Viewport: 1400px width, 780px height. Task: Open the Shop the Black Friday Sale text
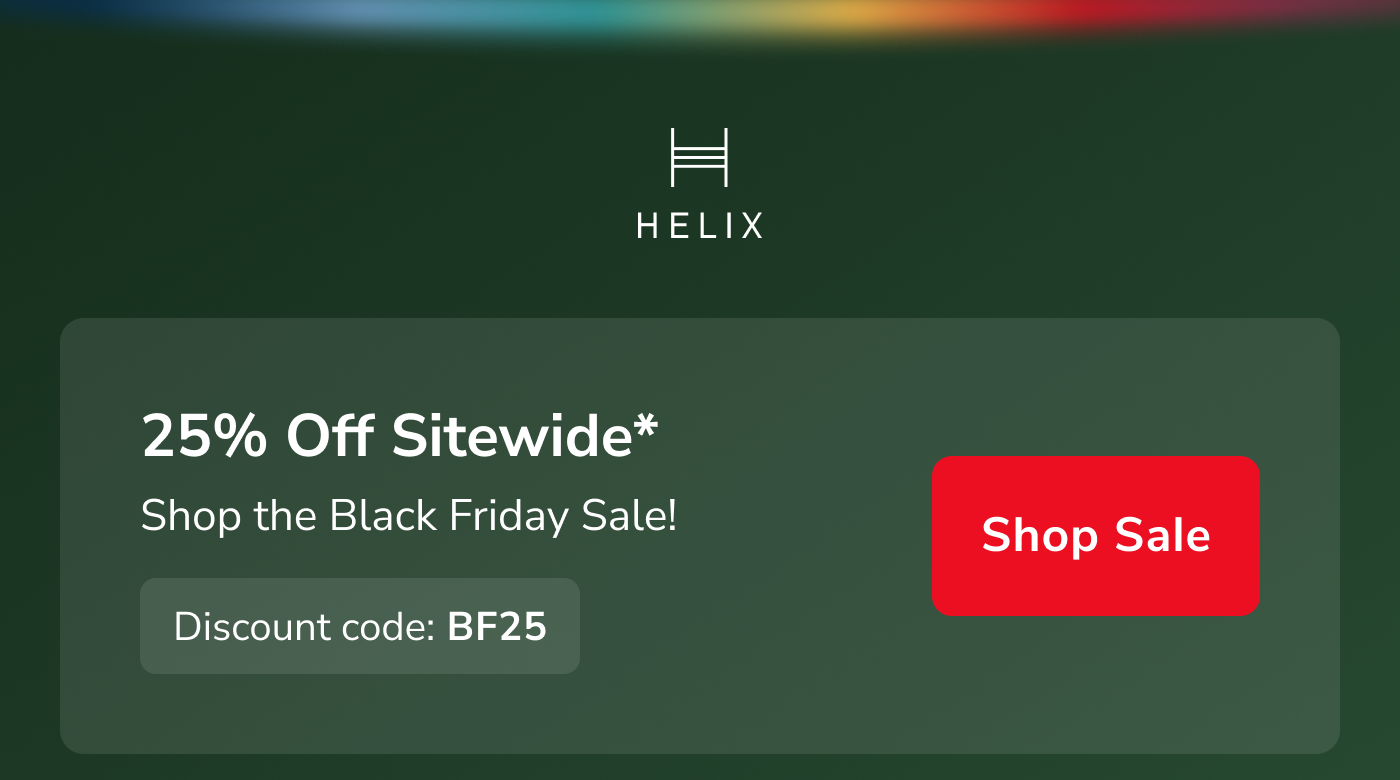click(408, 516)
